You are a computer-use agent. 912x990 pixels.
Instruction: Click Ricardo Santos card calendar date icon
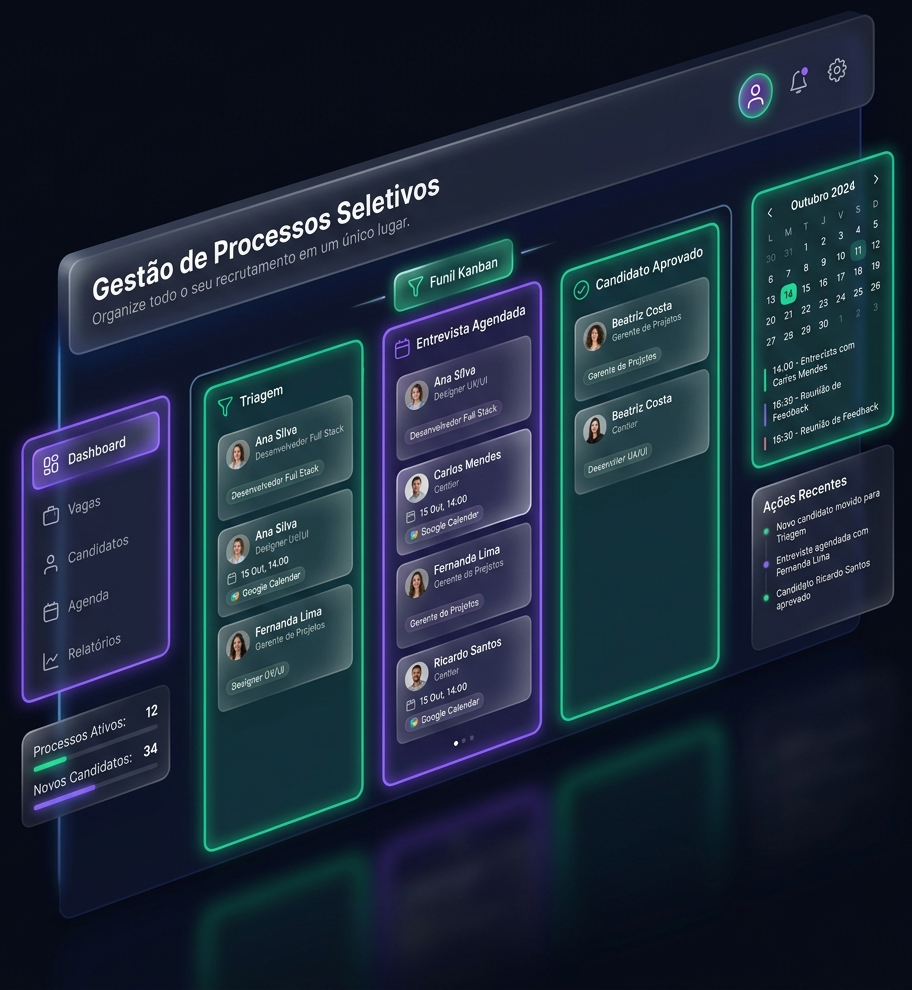(x=411, y=705)
